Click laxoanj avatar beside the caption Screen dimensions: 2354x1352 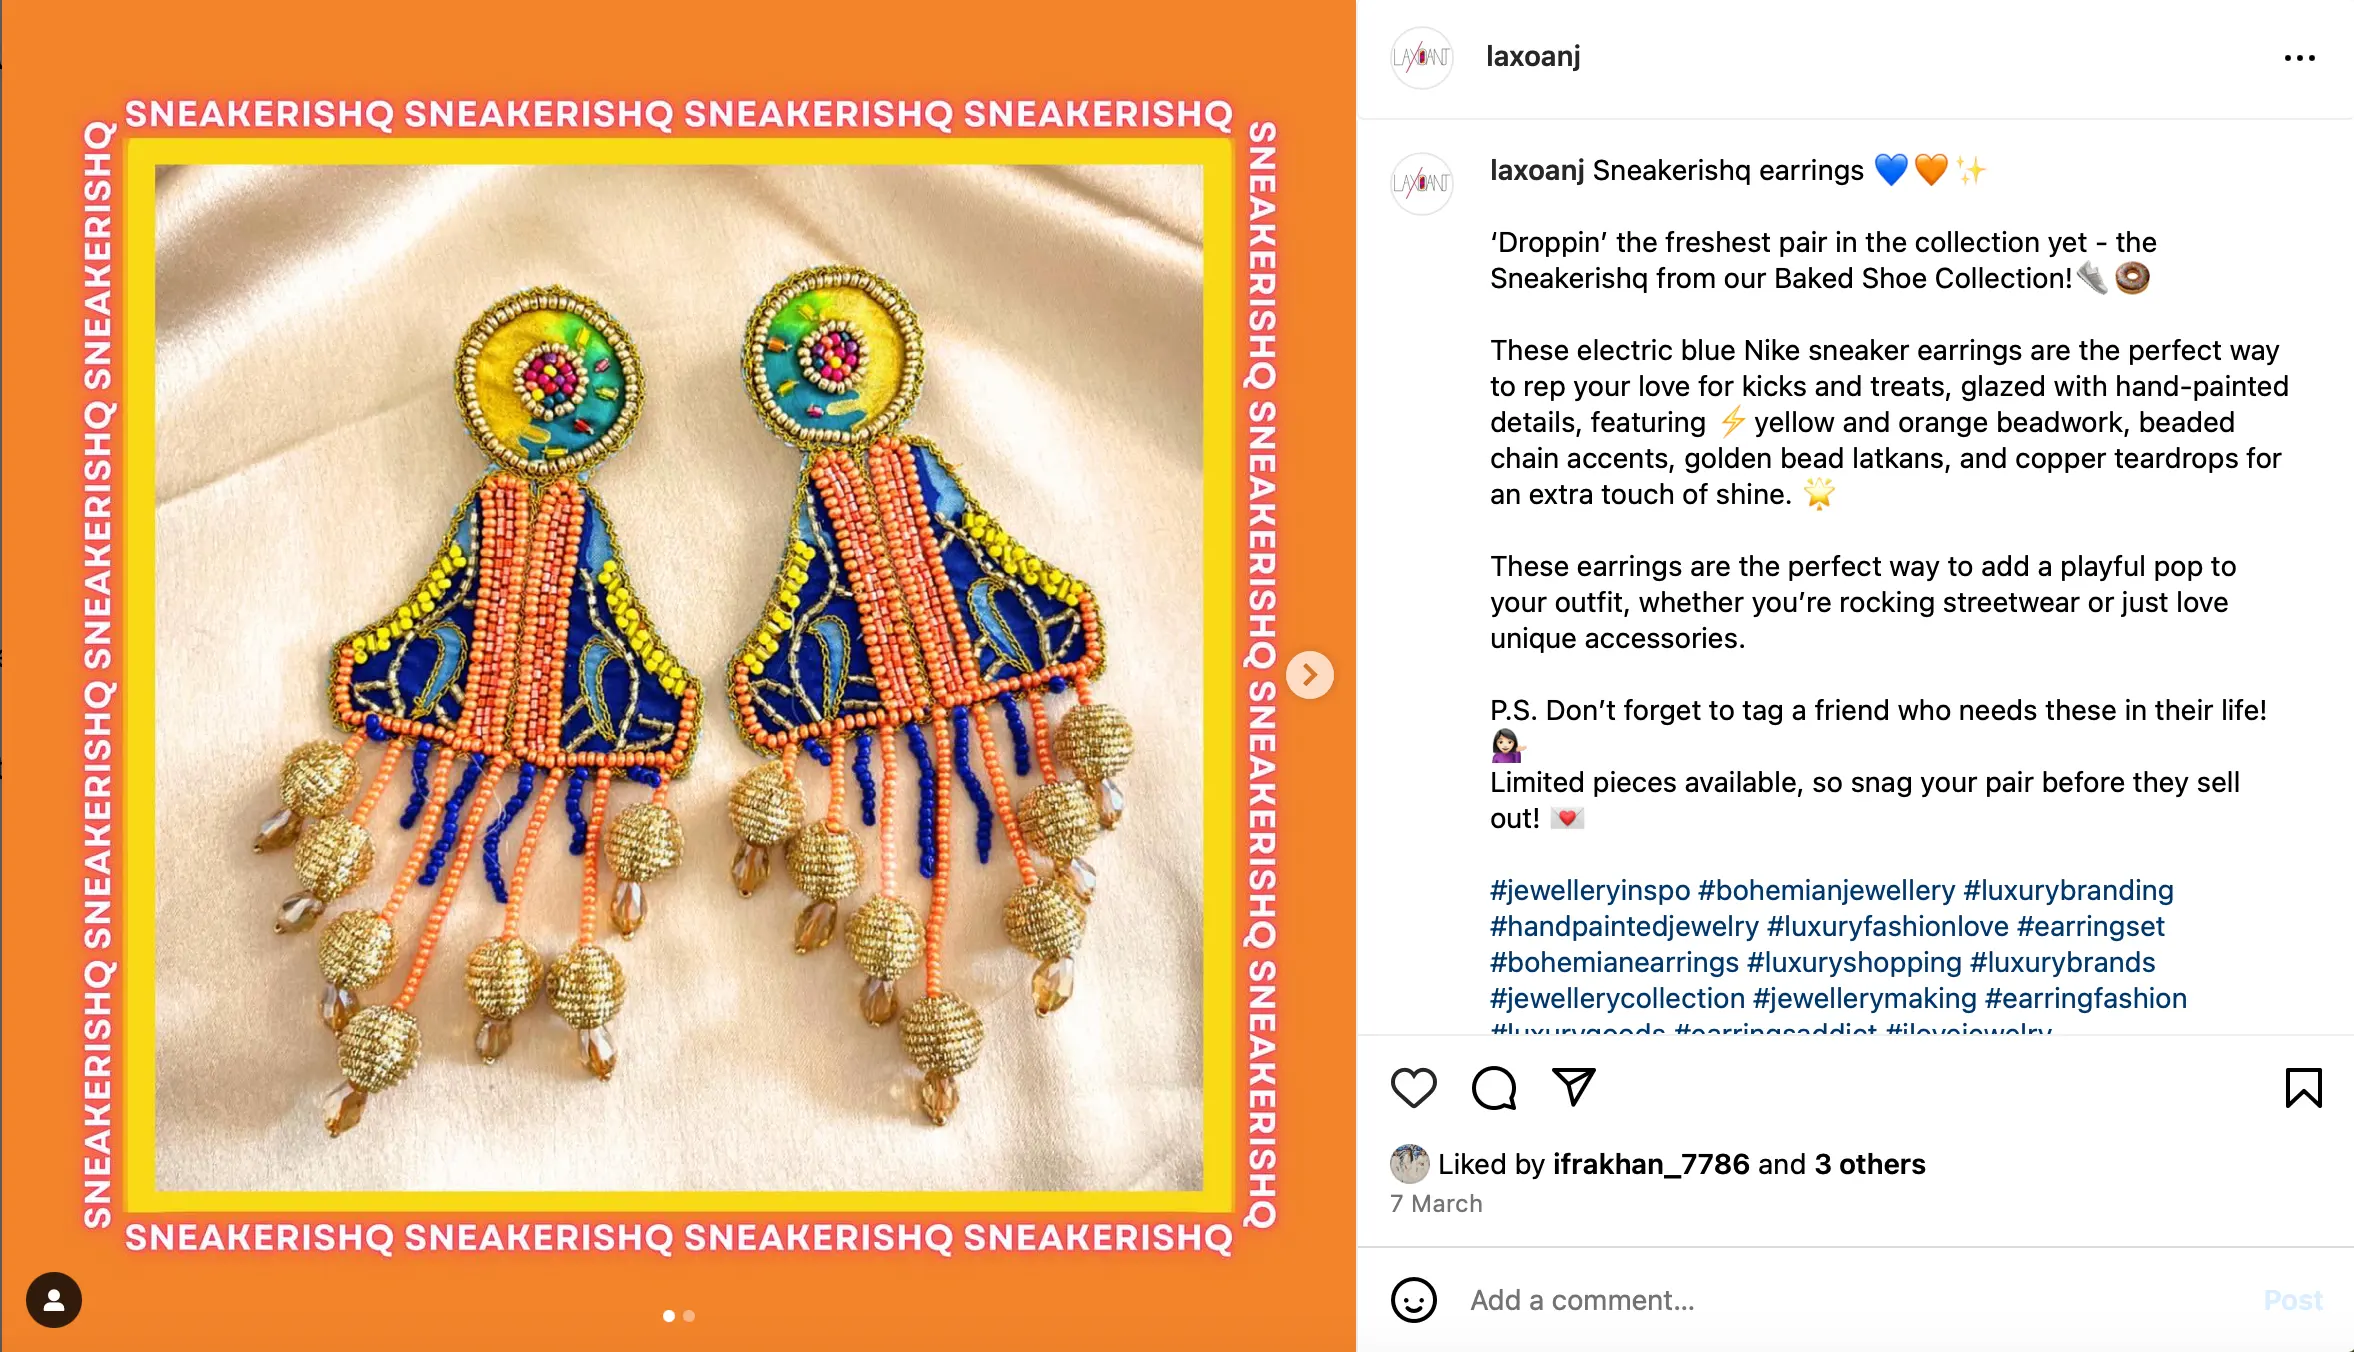(x=1421, y=183)
